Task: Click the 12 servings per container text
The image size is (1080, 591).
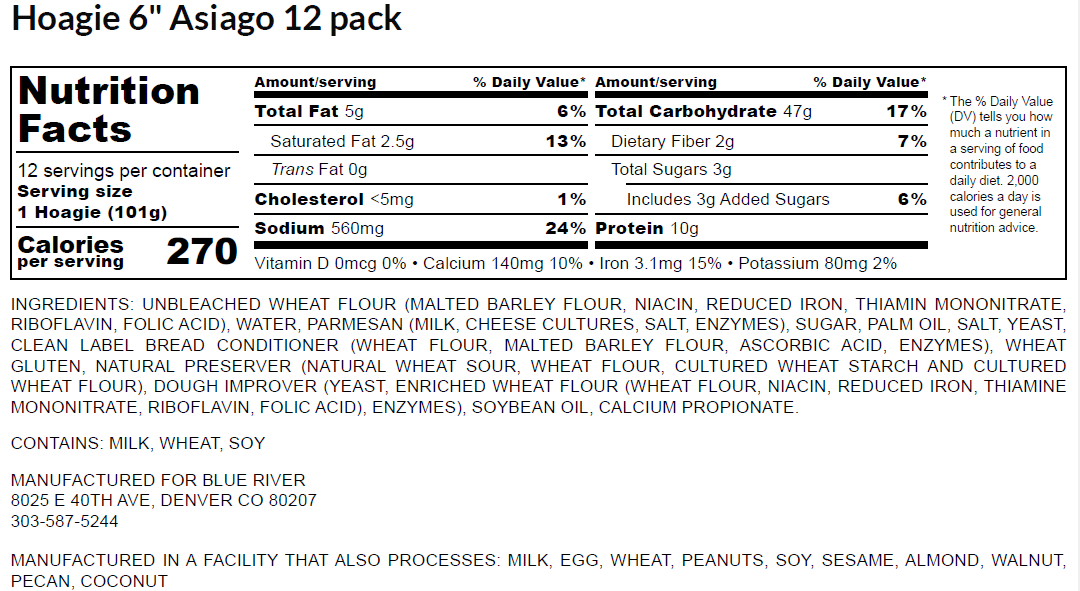Action: click(124, 171)
